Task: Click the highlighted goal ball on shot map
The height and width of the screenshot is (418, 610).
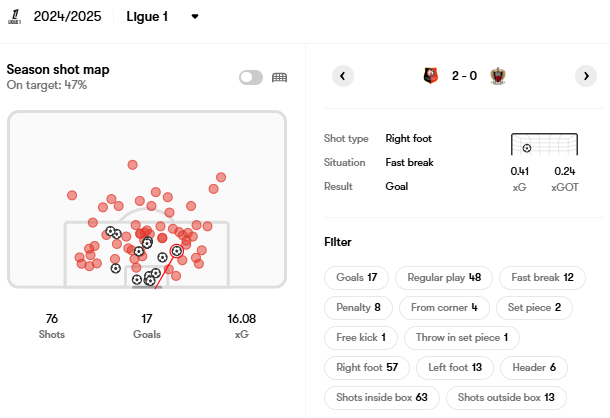Action: tap(177, 251)
